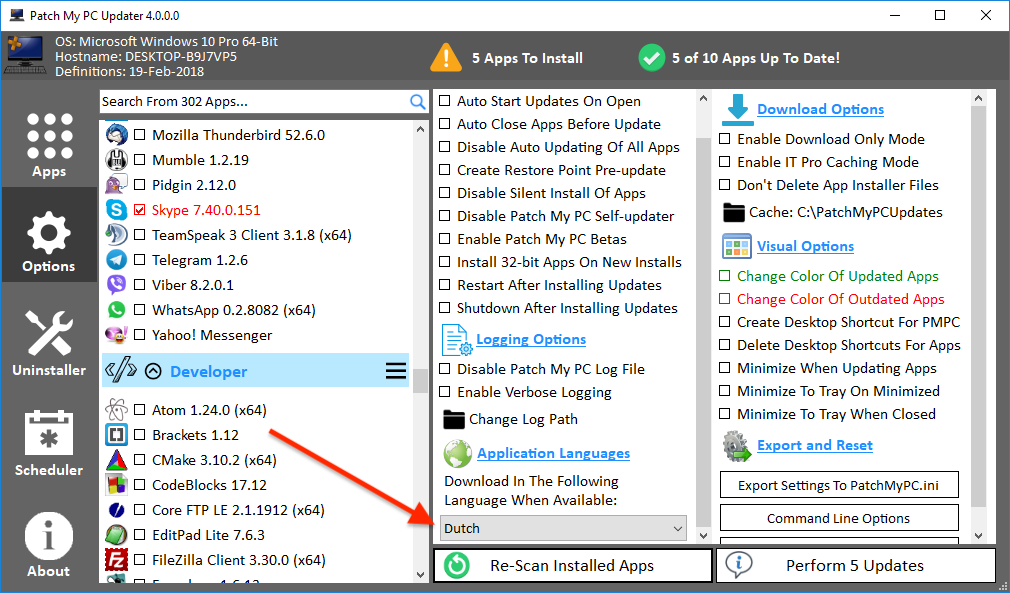Open the Apps section in sidebar
The height and width of the screenshot is (593, 1010).
point(49,144)
